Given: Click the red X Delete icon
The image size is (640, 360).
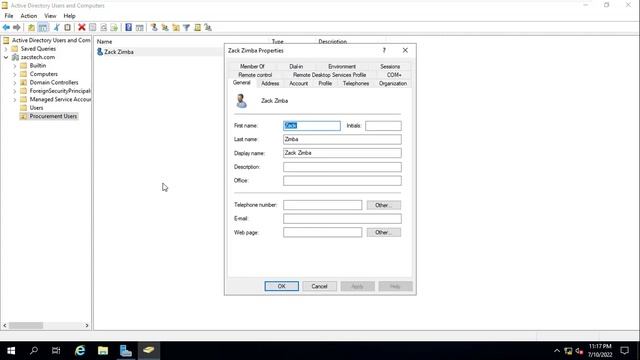Looking at the screenshot, I should tap(82, 27).
